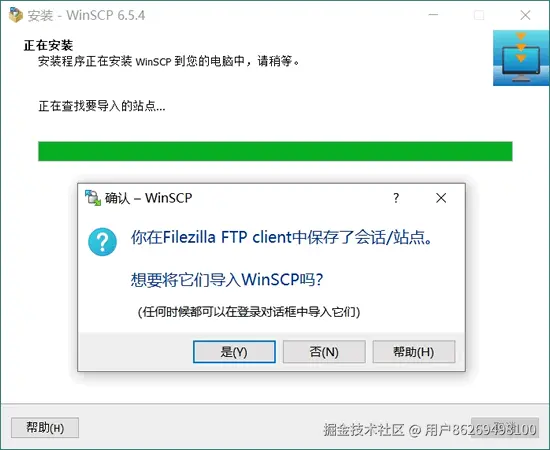The height and width of the screenshot is (450, 550).
Task: Click the Filezilla FTP client message line
Action: pyautogui.click(x=282, y=237)
